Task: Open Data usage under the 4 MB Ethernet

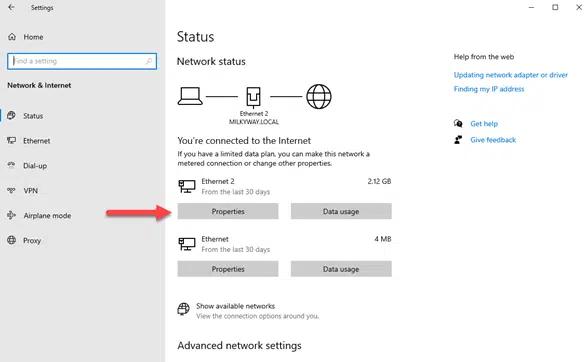Action: tap(341, 269)
